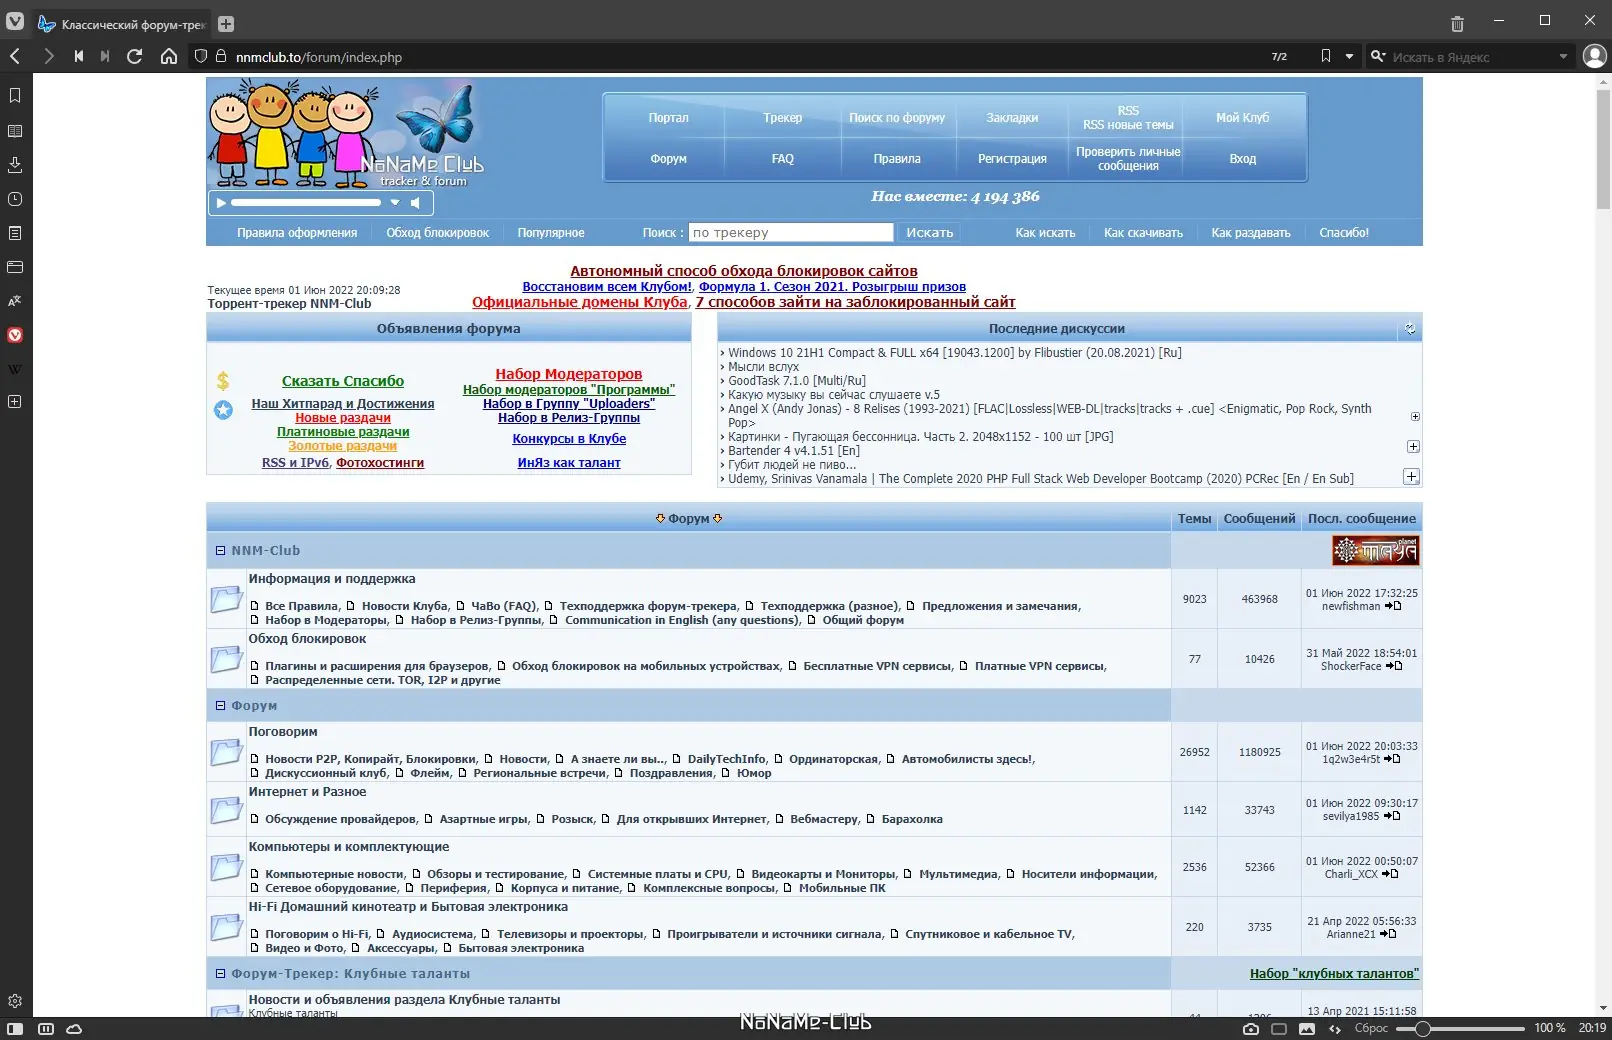This screenshot has width=1612, height=1040.
Task: Open the Платиновые раздачи link
Action: (343, 432)
